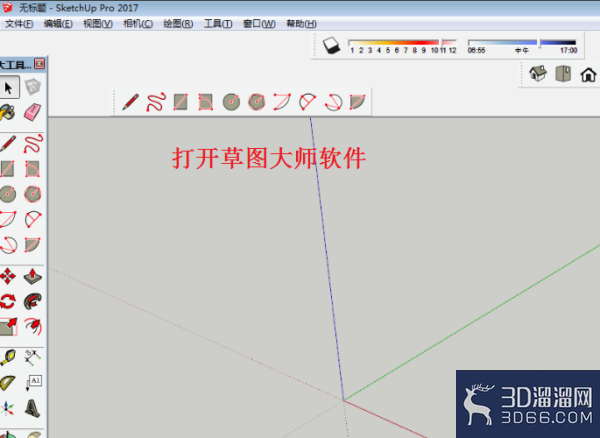The image size is (600, 438).
Task: Switch to the Front view
Action: click(589, 75)
